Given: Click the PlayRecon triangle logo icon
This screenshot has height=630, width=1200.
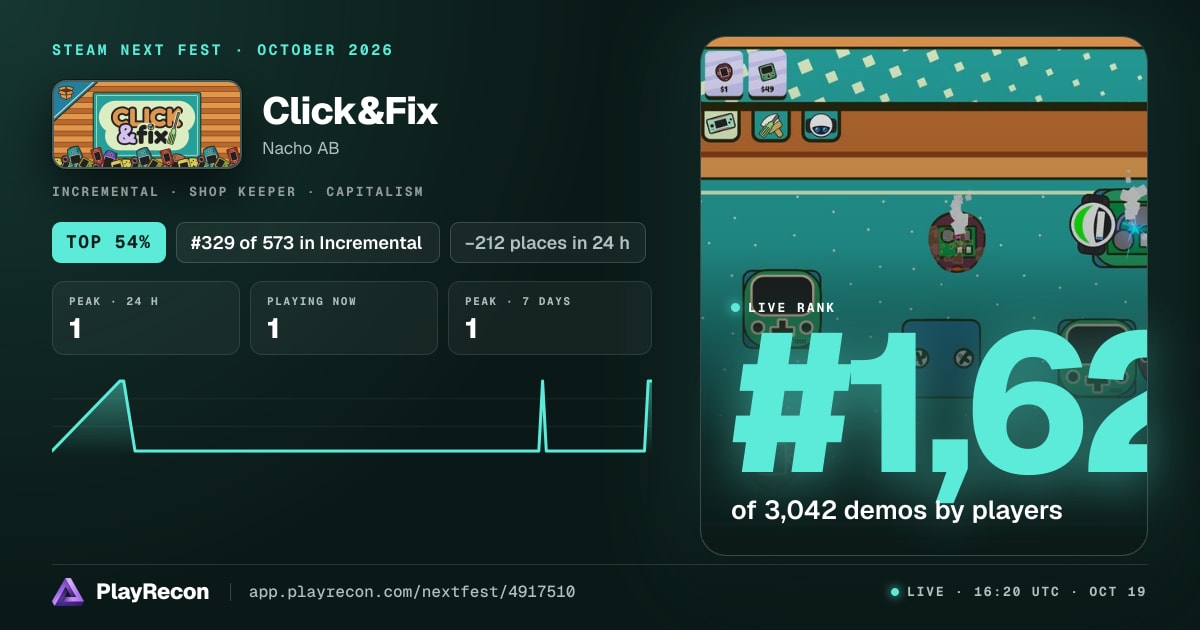Looking at the screenshot, I should [68, 592].
